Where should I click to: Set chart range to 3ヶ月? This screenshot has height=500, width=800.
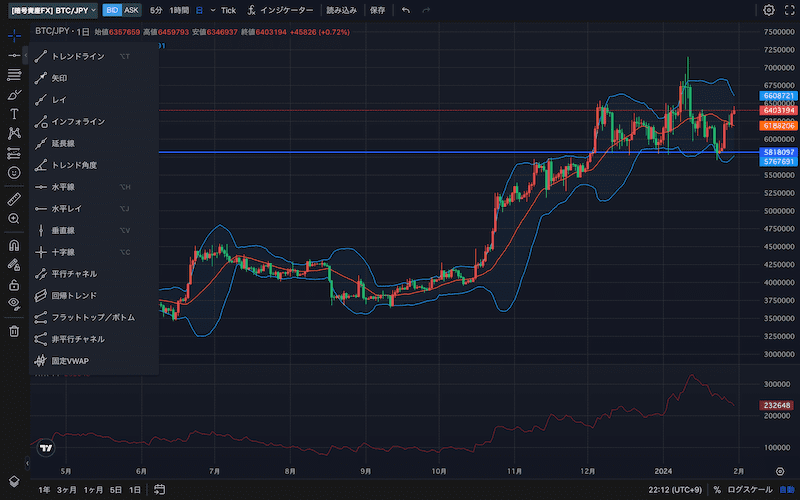pos(66,490)
